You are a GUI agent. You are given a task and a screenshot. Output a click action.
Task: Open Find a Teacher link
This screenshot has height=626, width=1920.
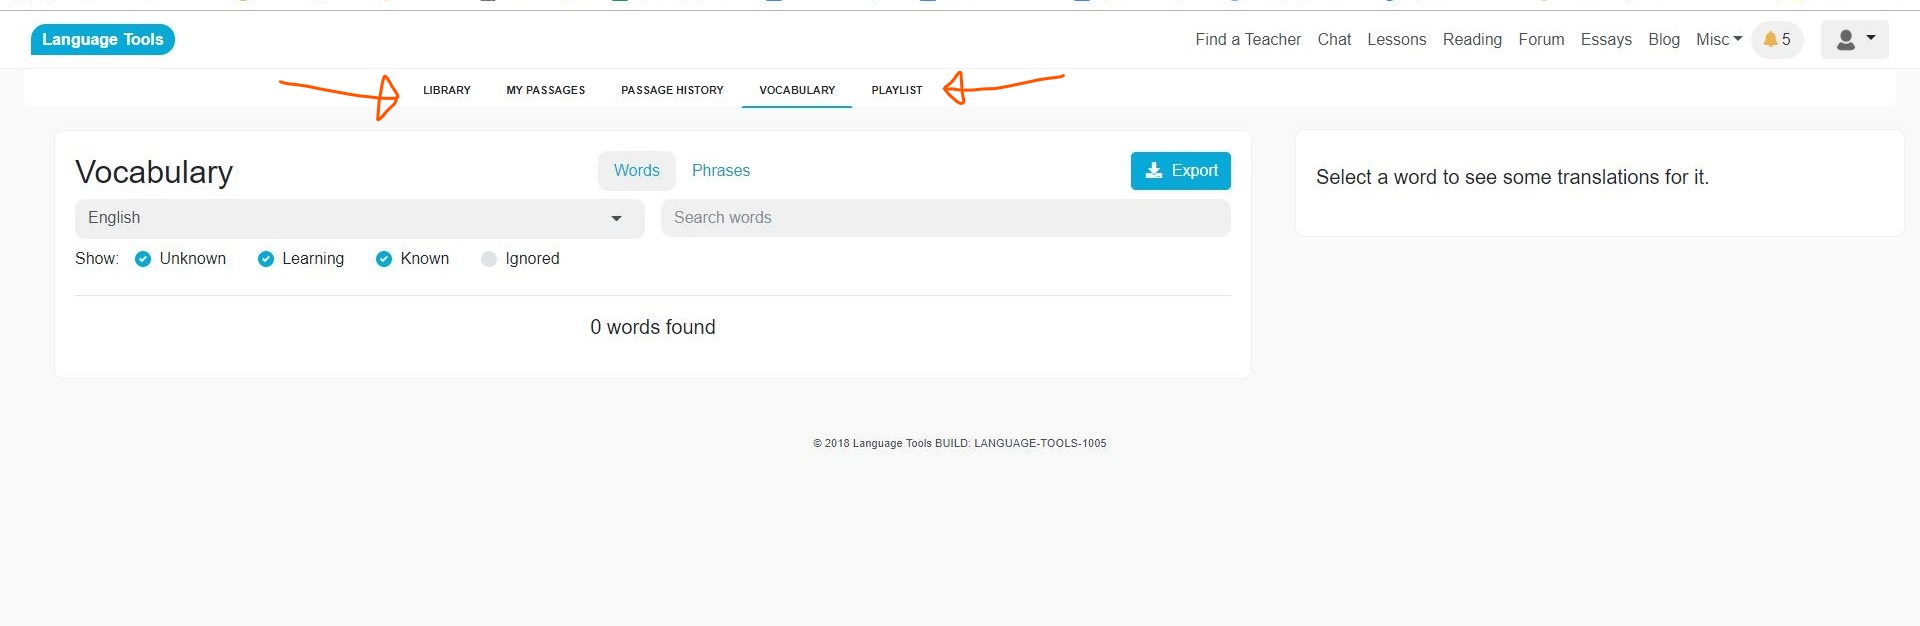1248,40
